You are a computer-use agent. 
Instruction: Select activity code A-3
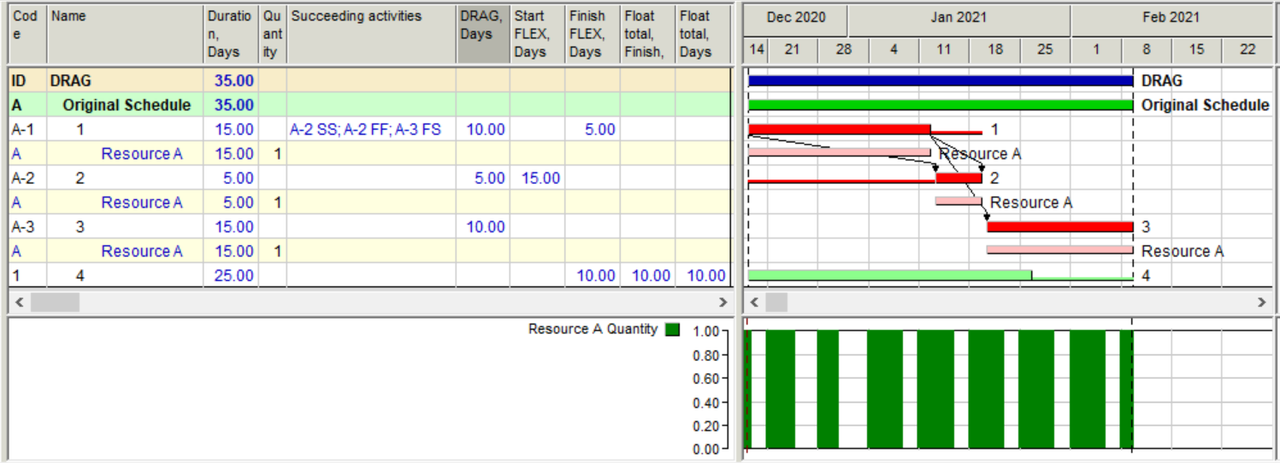click(x=22, y=227)
